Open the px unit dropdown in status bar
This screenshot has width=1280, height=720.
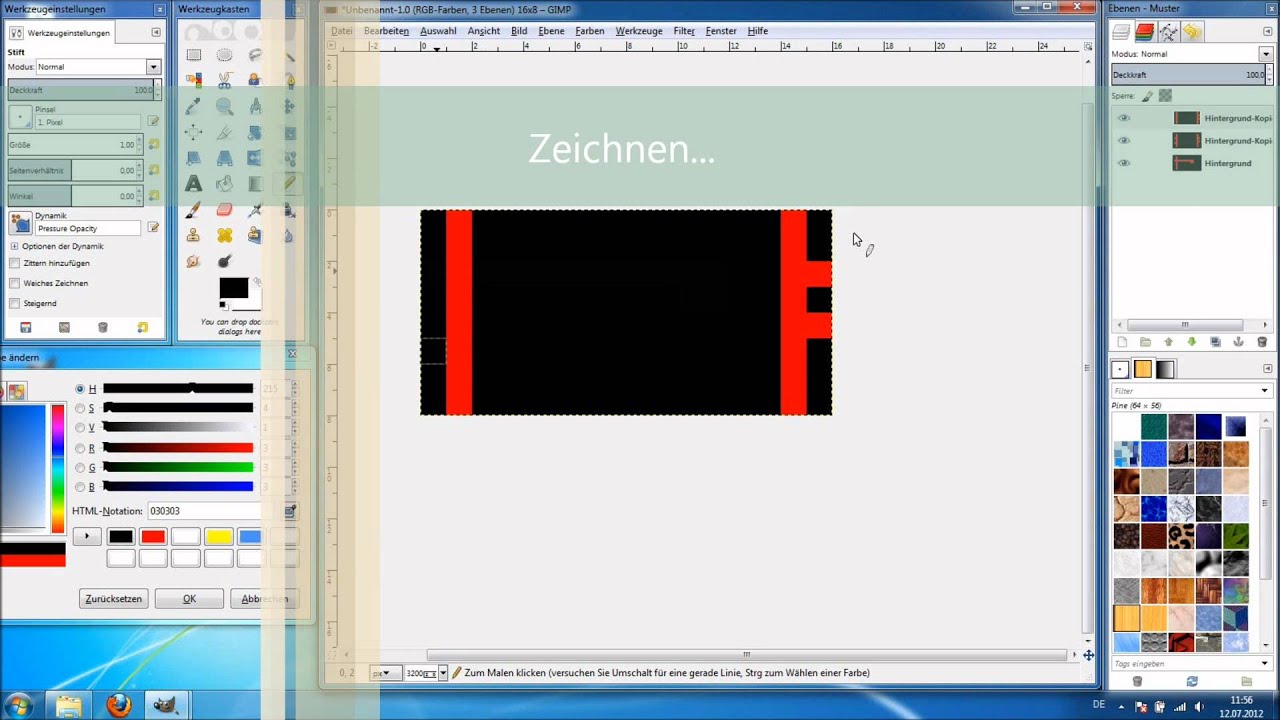385,673
